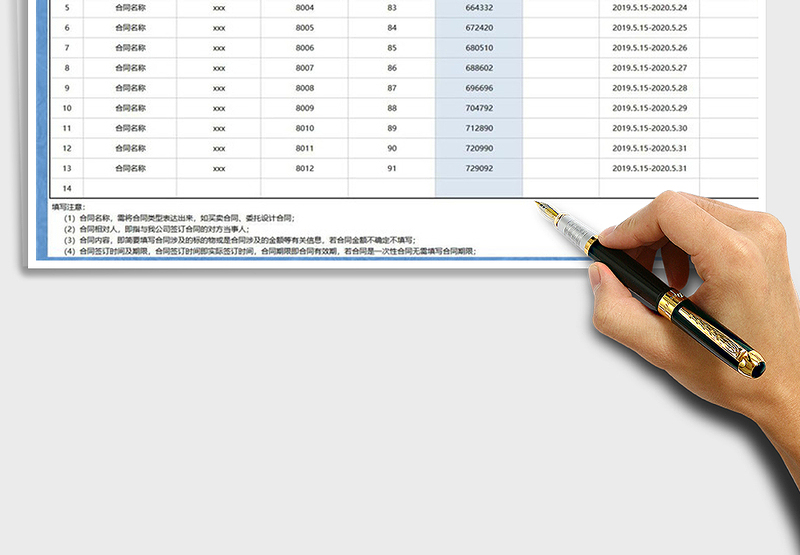This screenshot has height=555, width=800.
Task: Select date range 2019.5.15-2020.5.29
Action: pyautogui.click(x=649, y=108)
